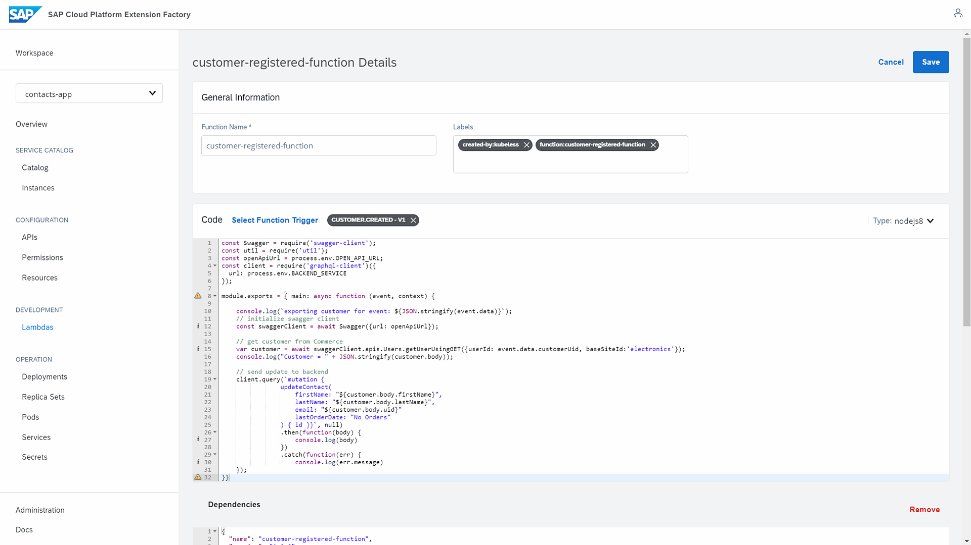Collapse fold at Dependencies line 1
This screenshot has width=971, height=545.
coord(215,531)
